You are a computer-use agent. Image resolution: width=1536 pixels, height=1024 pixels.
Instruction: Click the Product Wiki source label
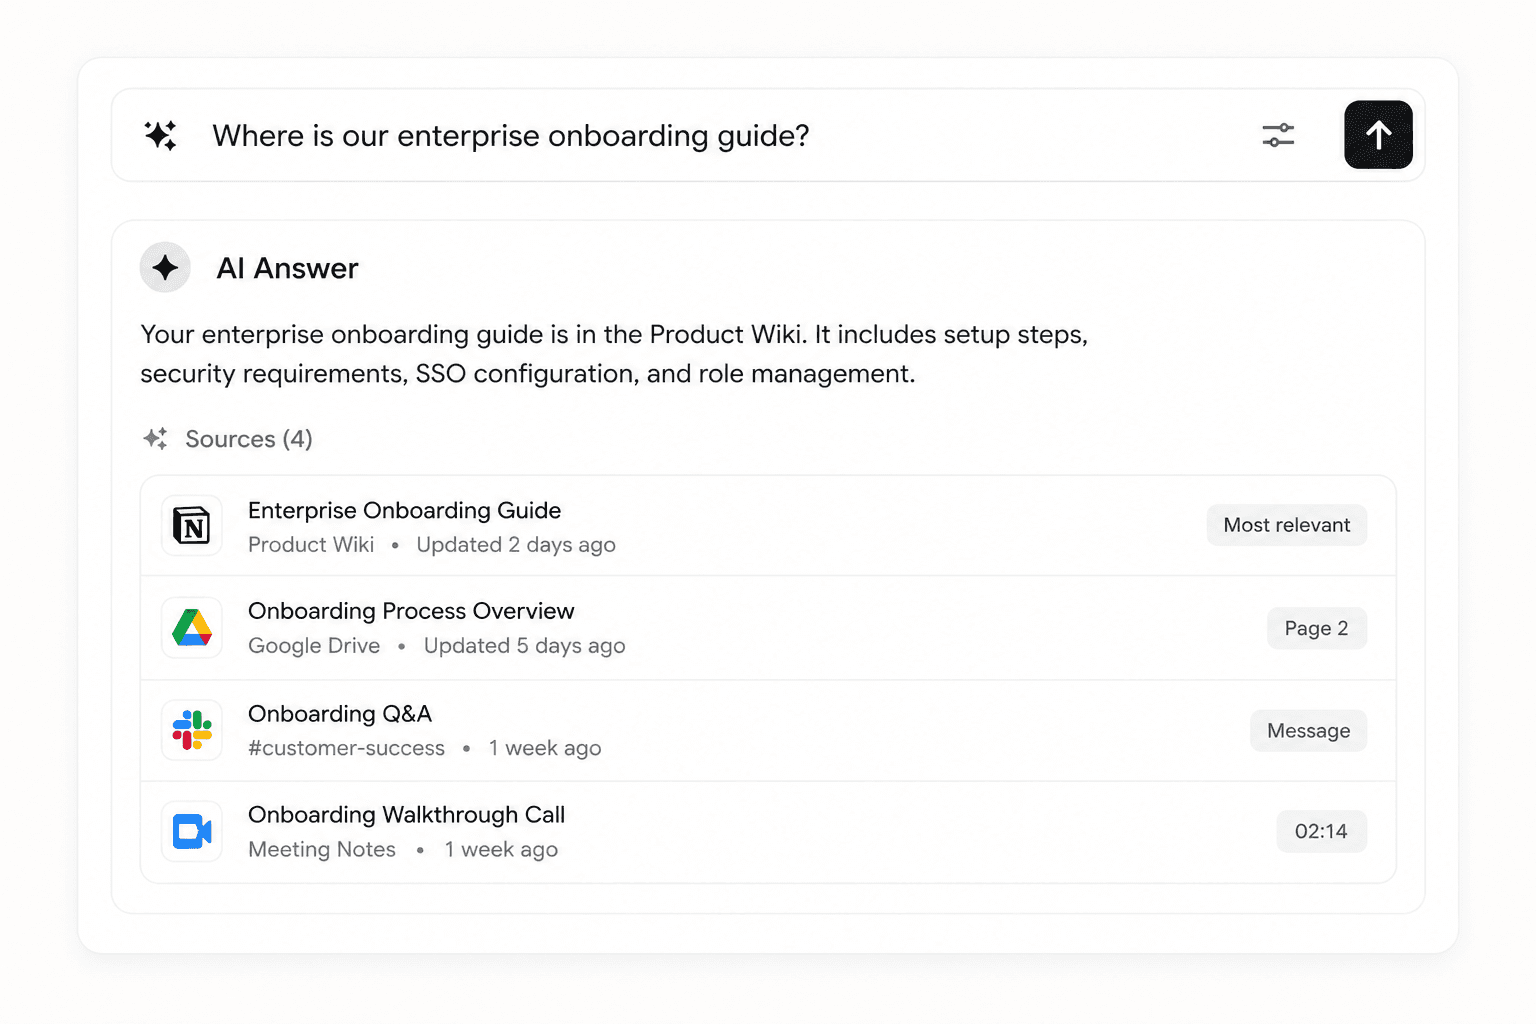311,545
